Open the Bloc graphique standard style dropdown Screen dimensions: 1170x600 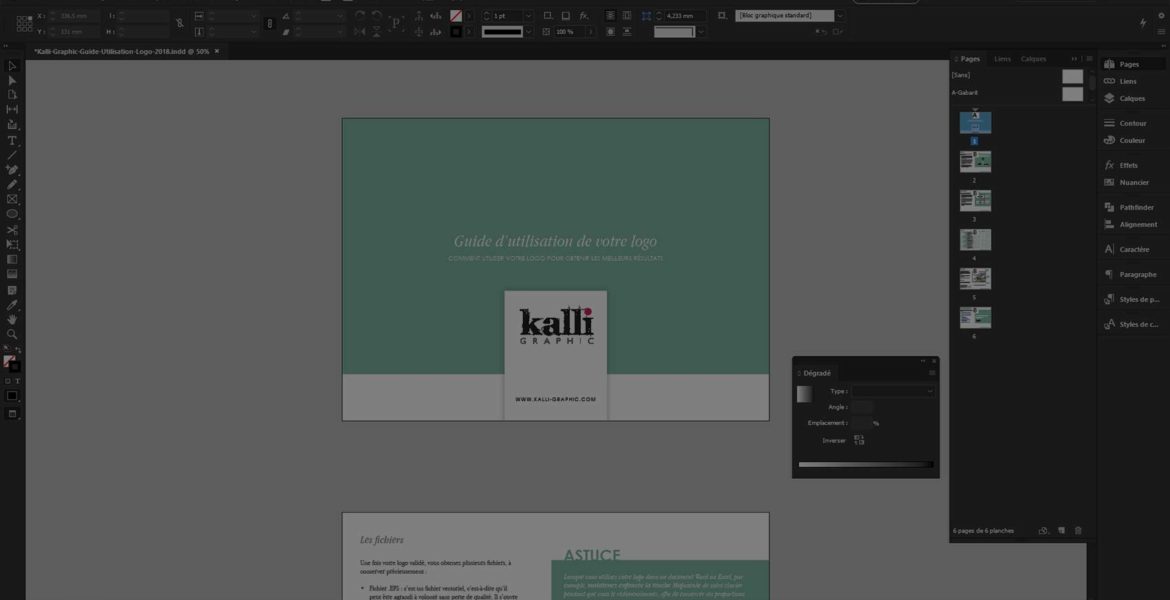tap(839, 16)
